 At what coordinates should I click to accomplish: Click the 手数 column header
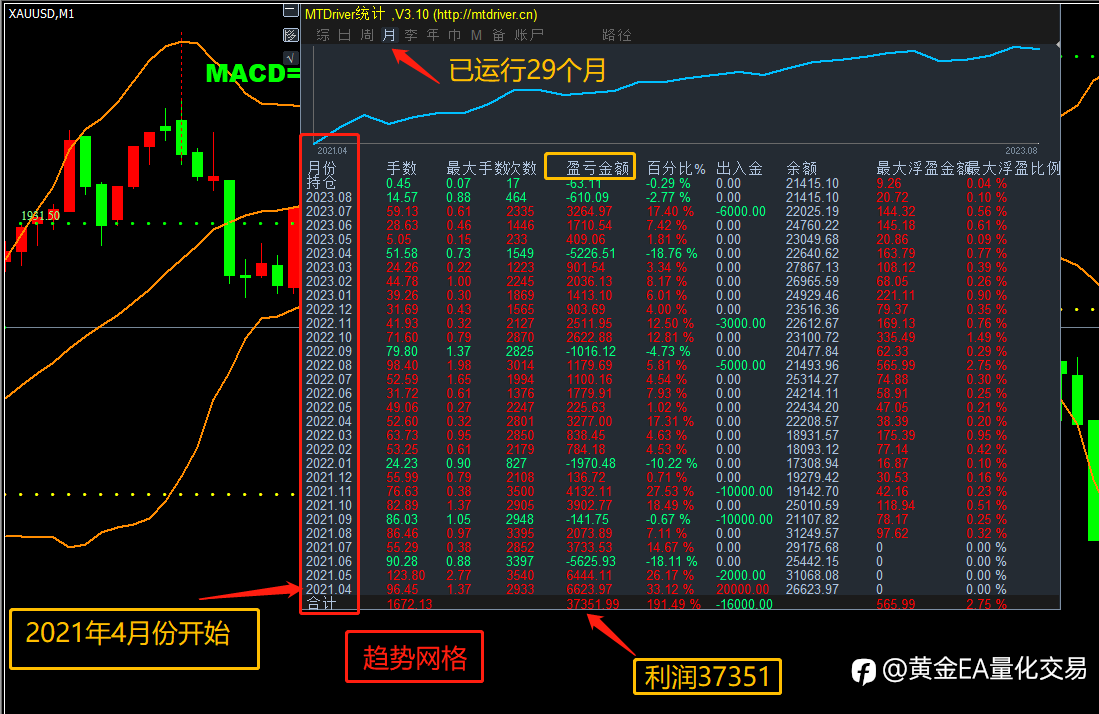coord(402,168)
